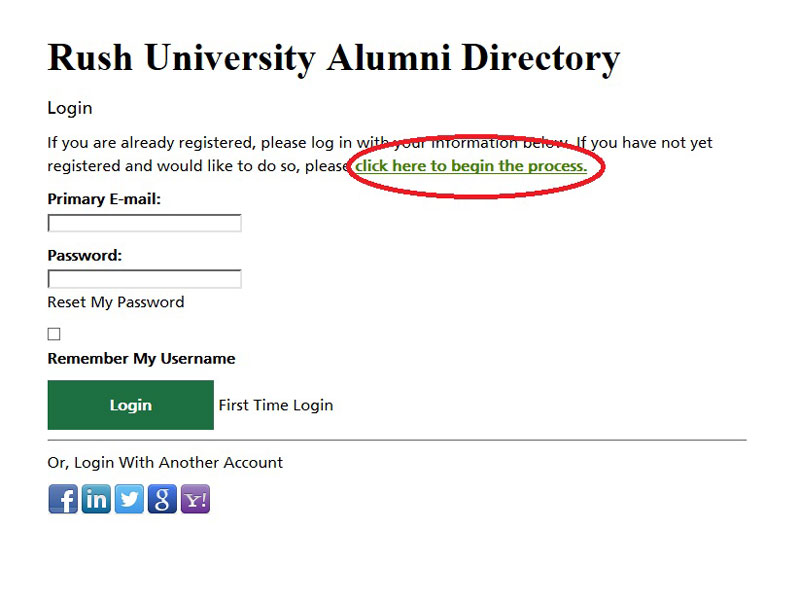The height and width of the screenshot is (600, 800).
Task: Log in with Twitter account
Action: point(128,498)
